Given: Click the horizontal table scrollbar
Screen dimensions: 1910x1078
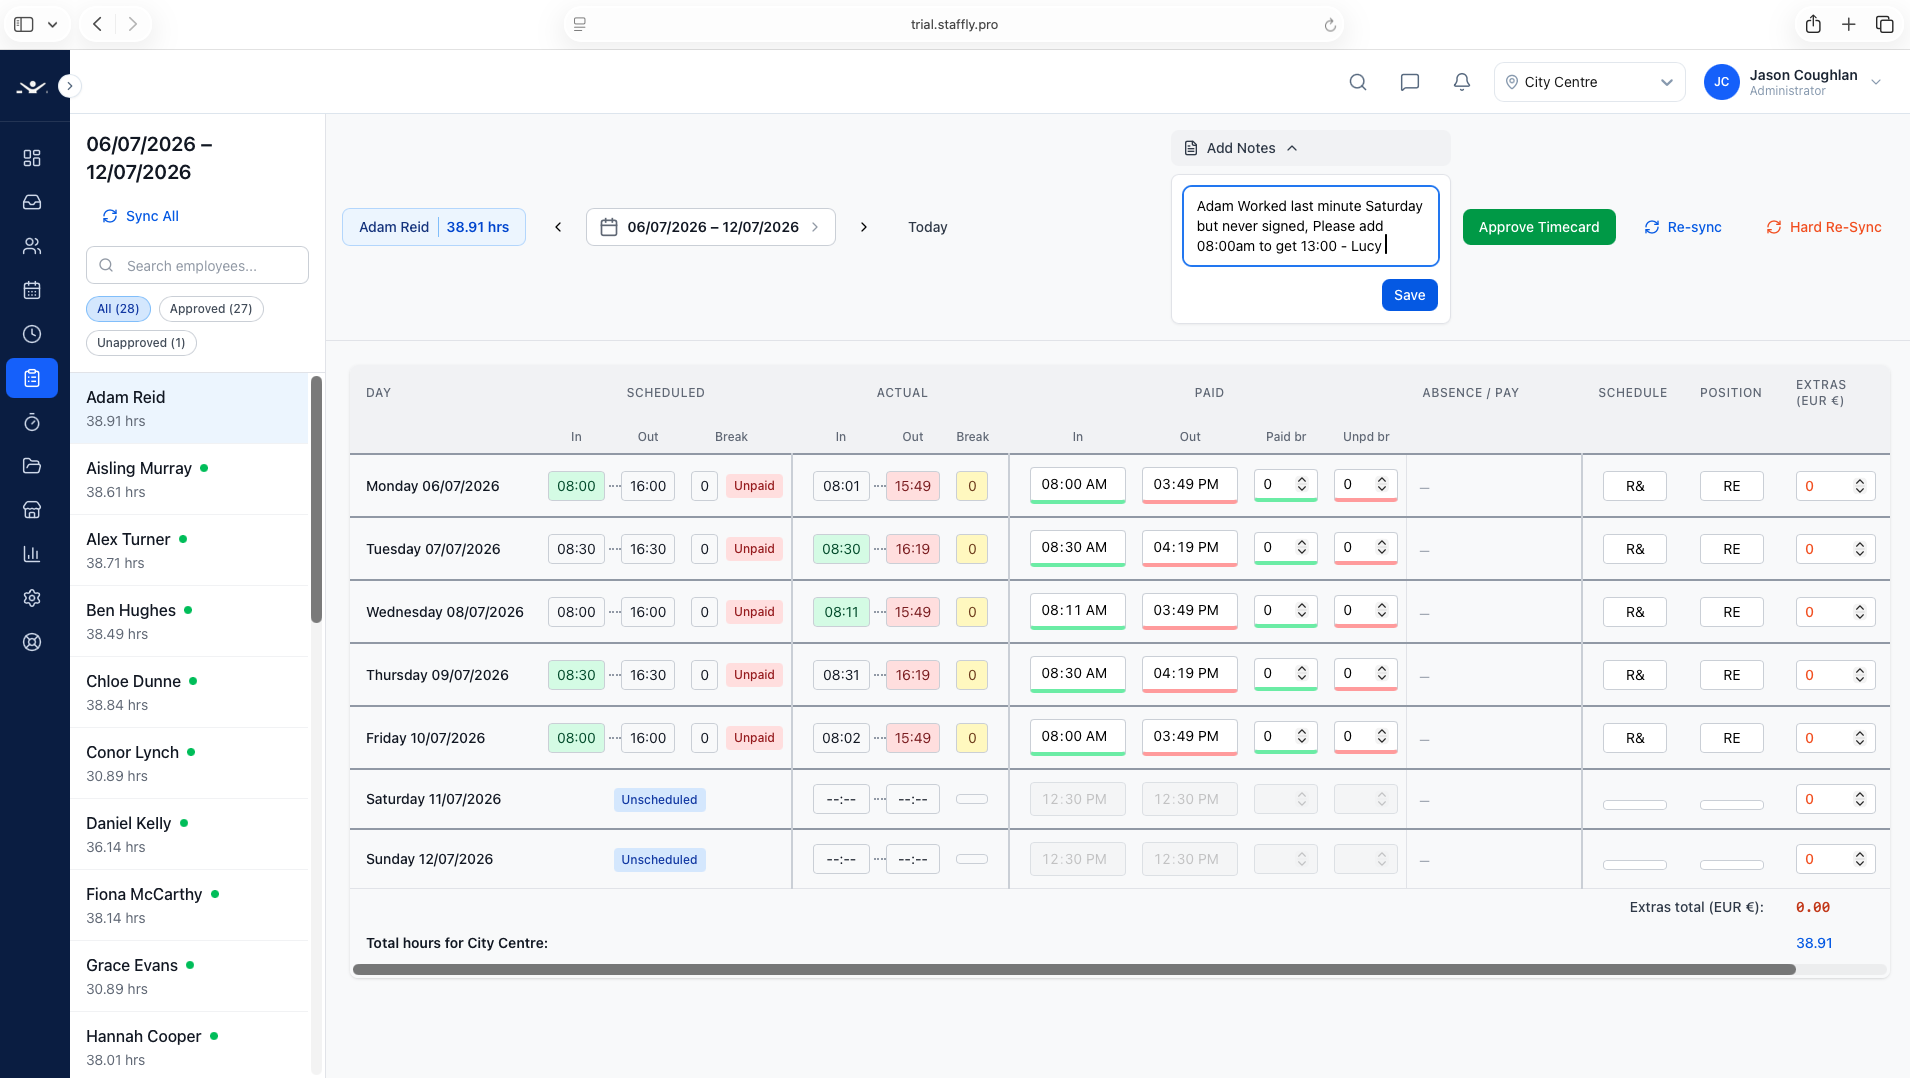Looking at the screenshot, I should 1074,969.
